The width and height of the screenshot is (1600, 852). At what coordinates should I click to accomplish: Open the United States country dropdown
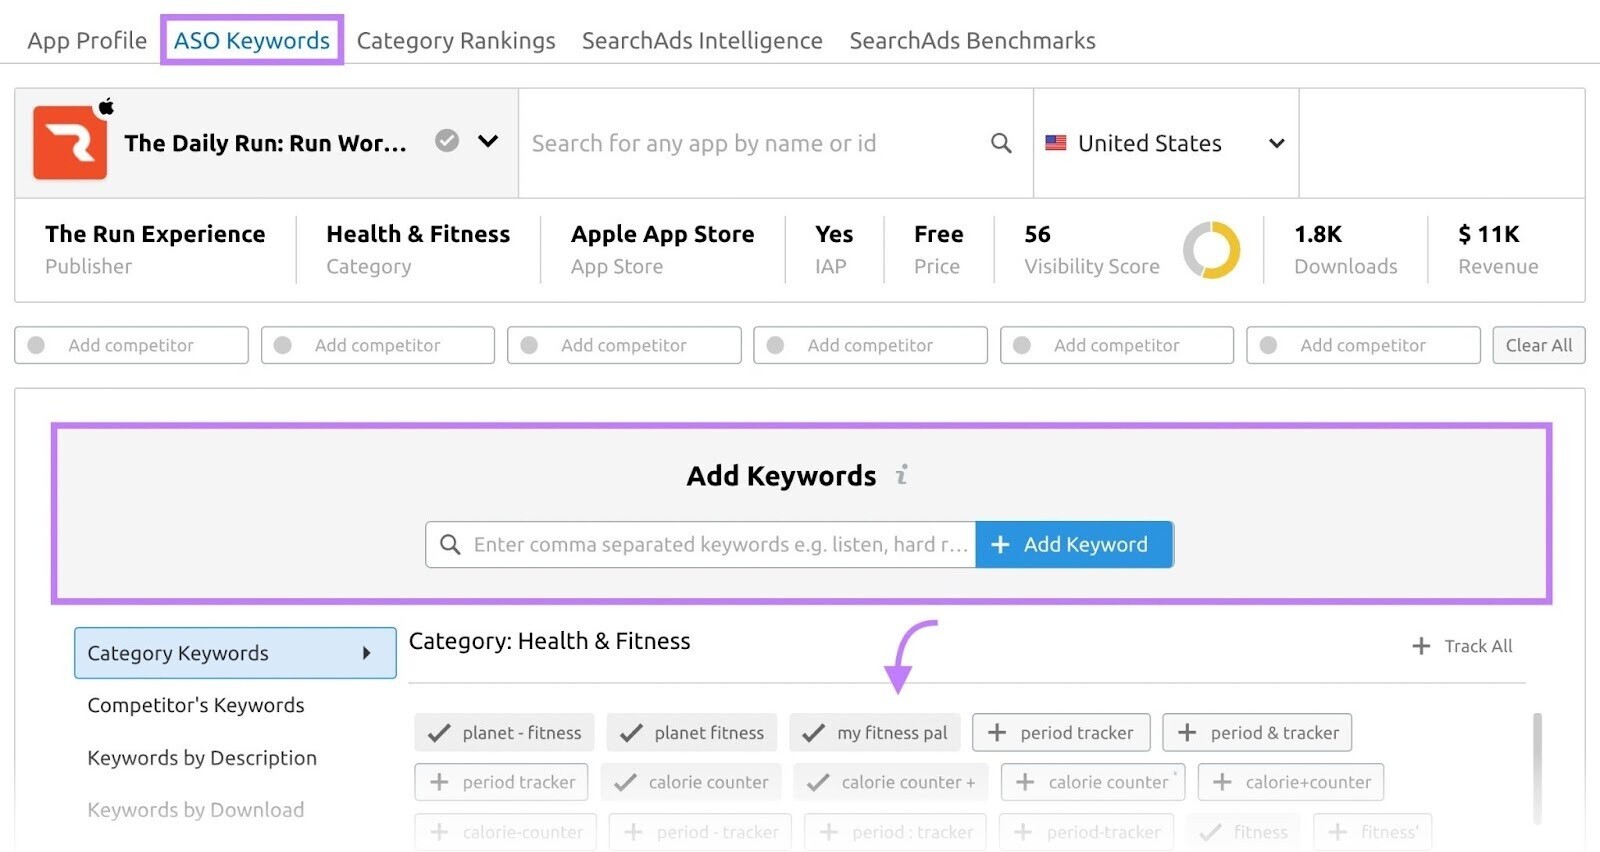point(1166,143)
